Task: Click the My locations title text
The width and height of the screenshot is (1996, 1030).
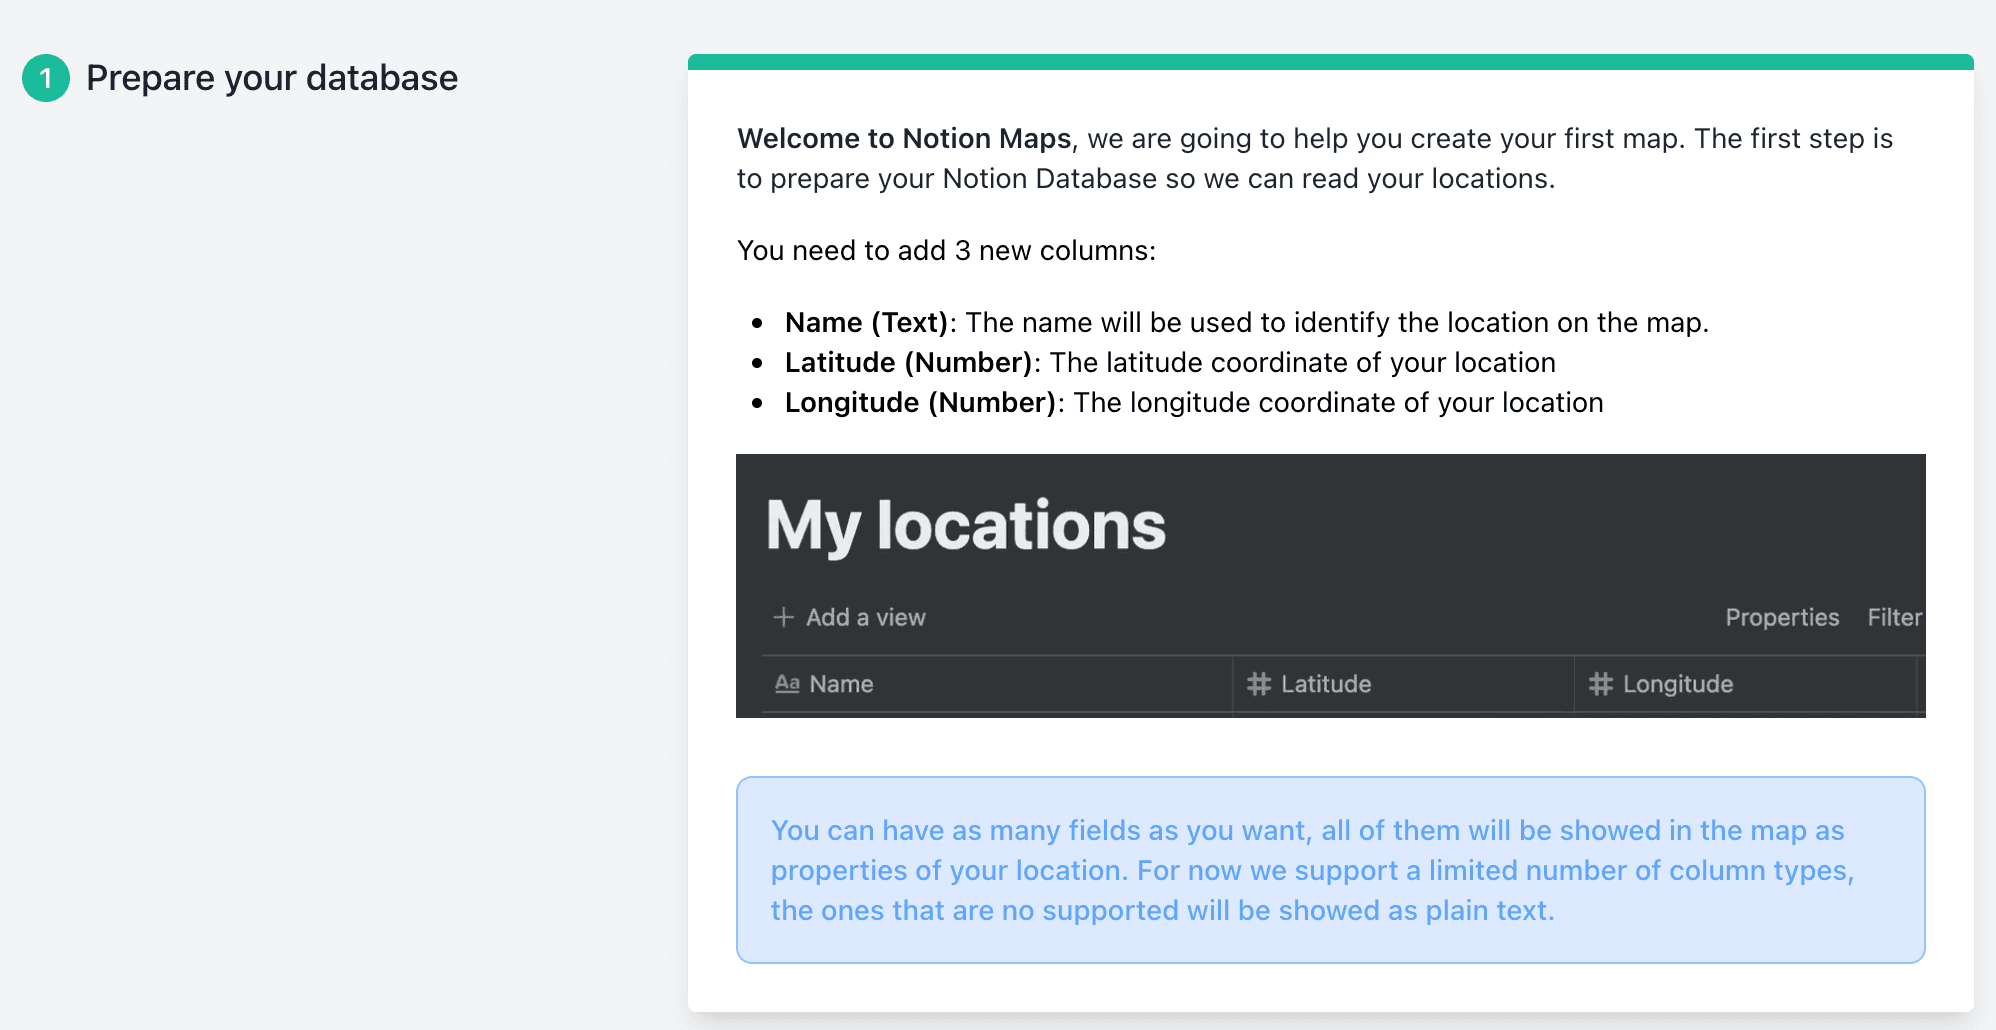Action: click(966, 526)
